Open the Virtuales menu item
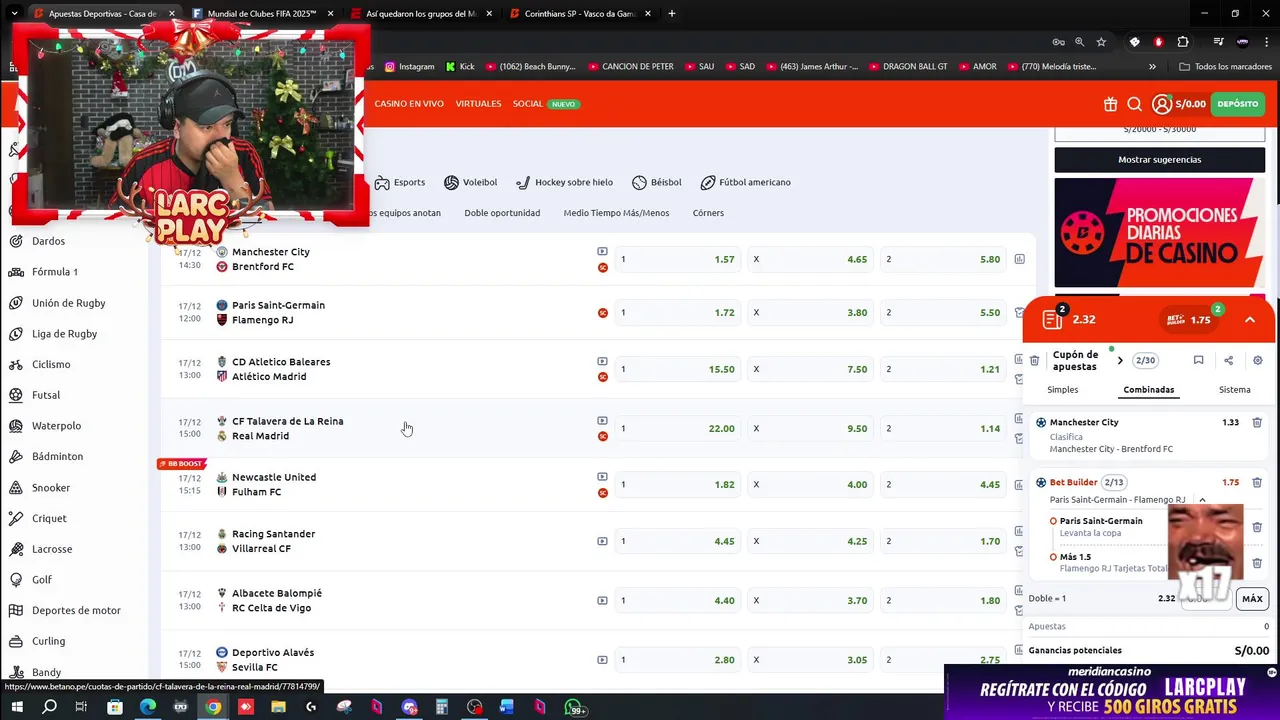This screenshot has width=1280, height=720. 478,104
